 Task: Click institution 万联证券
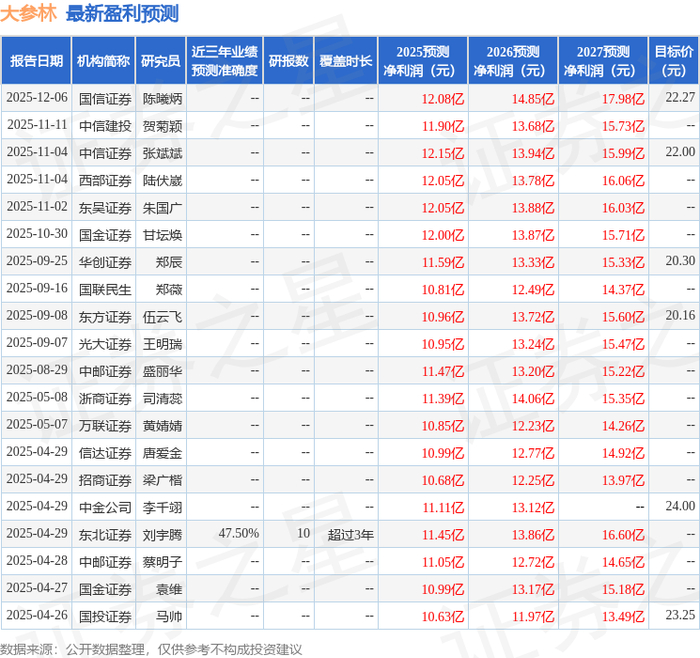click(x=105, y=425)
